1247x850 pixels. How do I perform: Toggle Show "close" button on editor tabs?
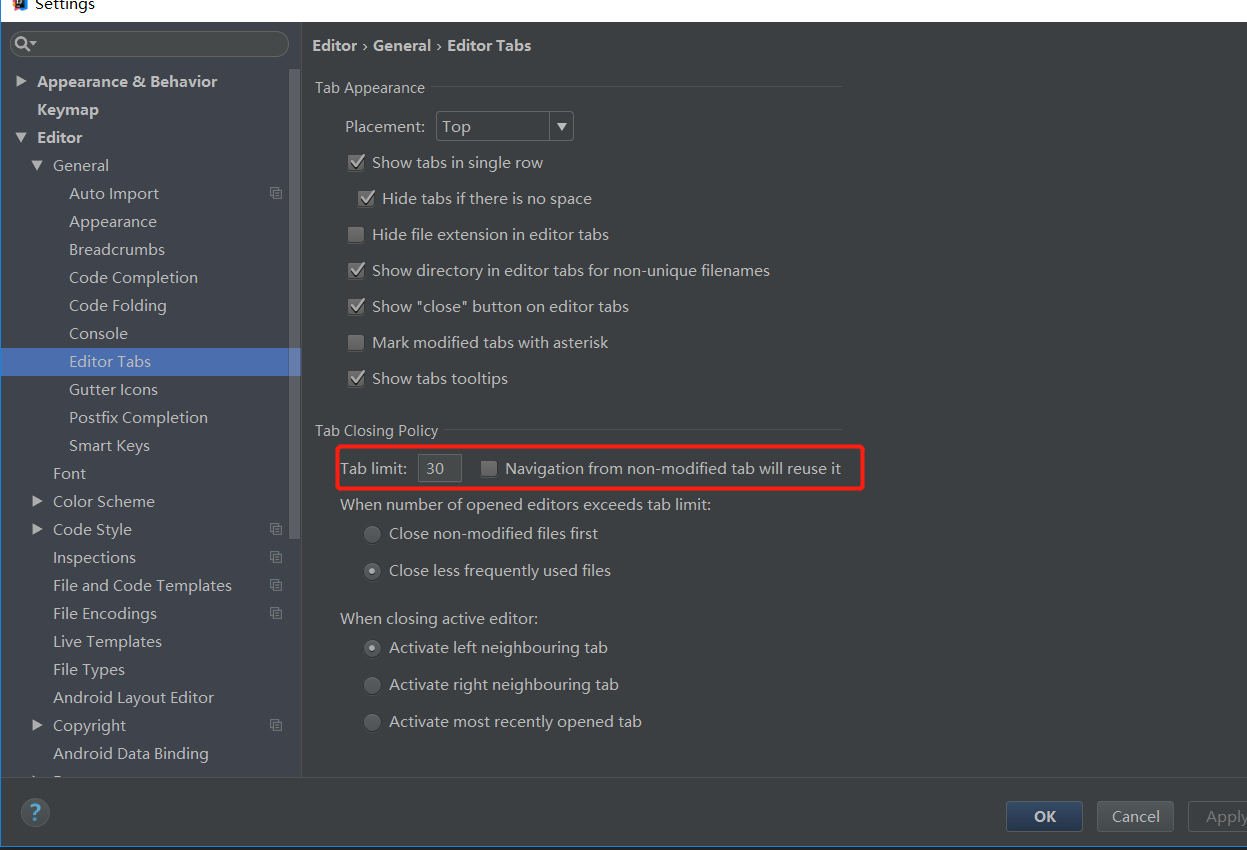pos(356,306)
